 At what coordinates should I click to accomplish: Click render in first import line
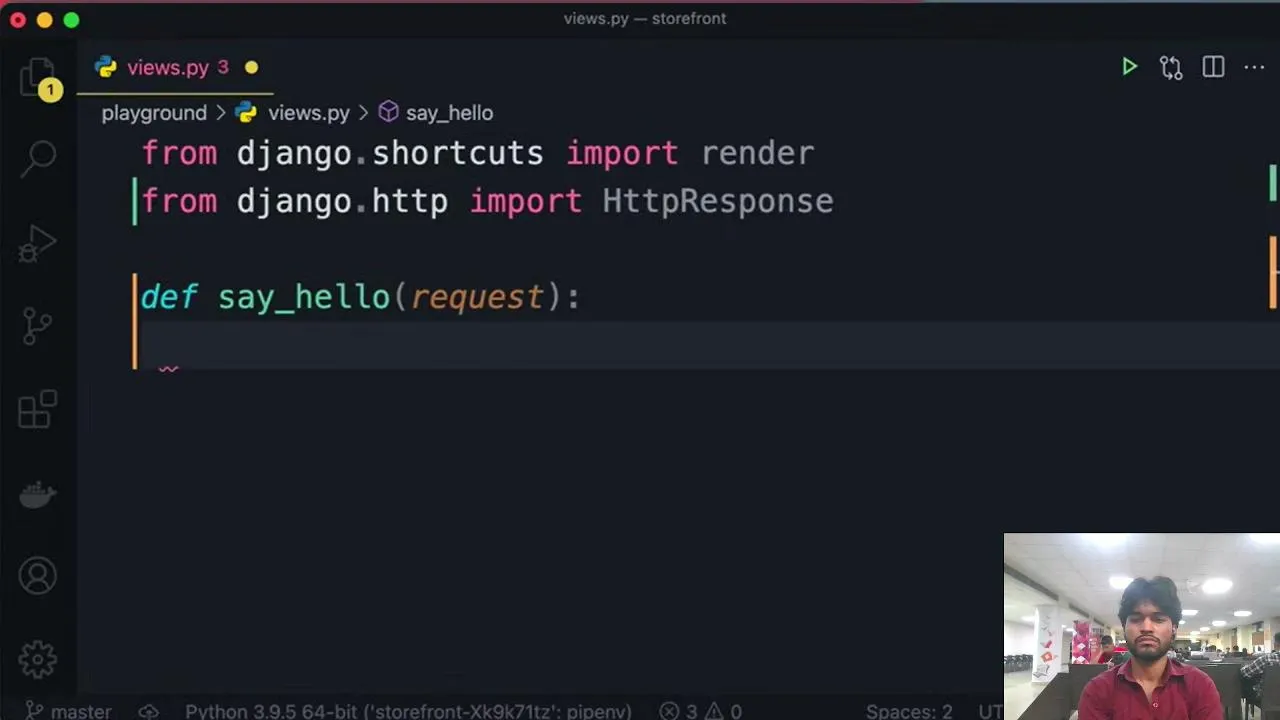click(x=757, y=153)
